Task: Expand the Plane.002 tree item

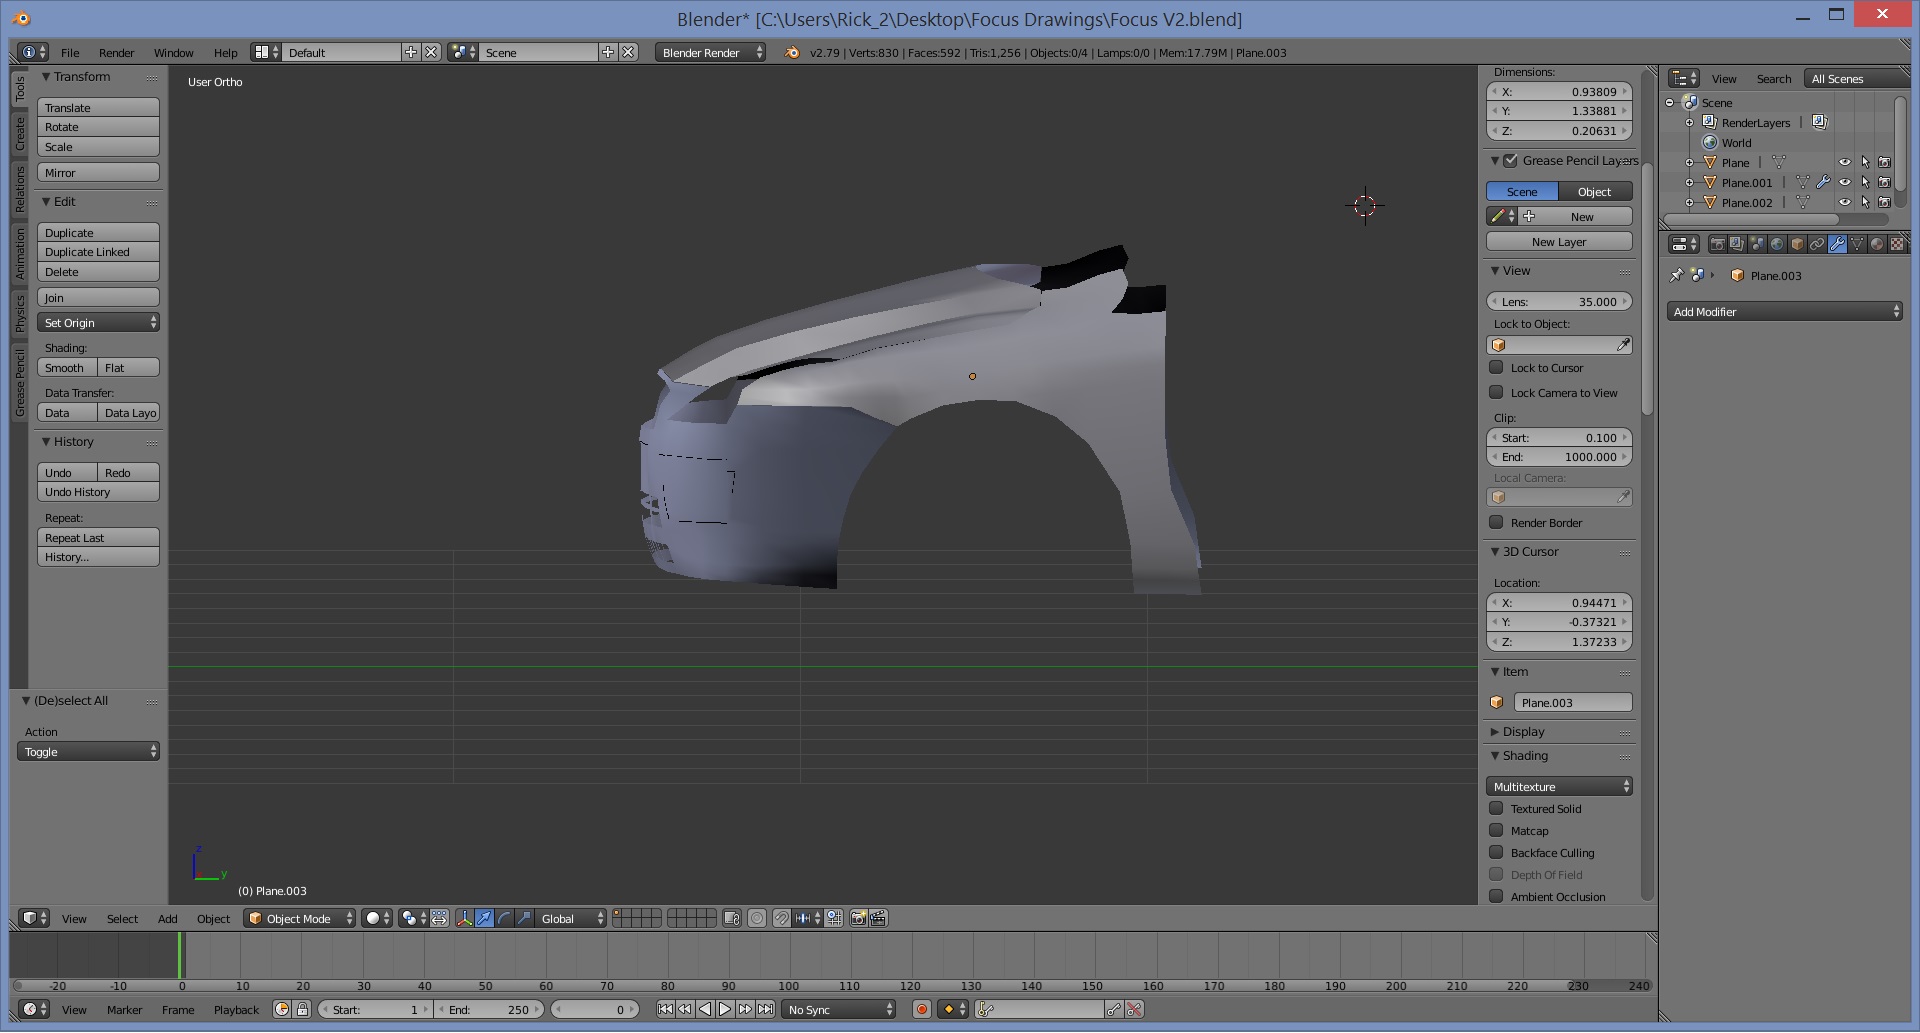Action: point(1689,203)
